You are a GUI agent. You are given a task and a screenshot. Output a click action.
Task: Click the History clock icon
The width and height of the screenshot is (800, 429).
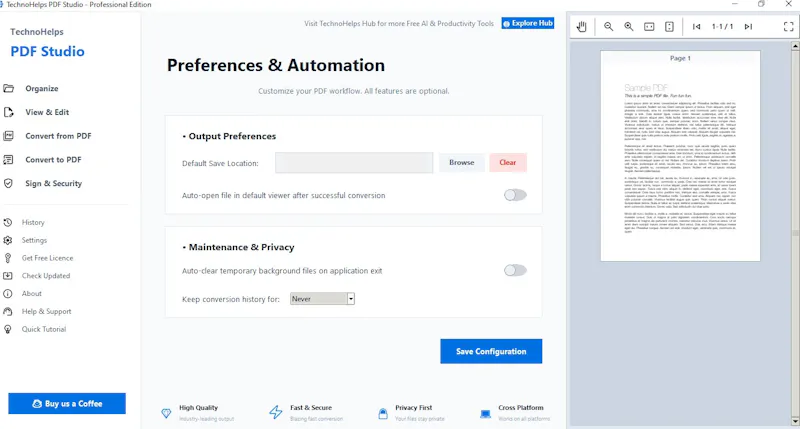pos(8,222)
